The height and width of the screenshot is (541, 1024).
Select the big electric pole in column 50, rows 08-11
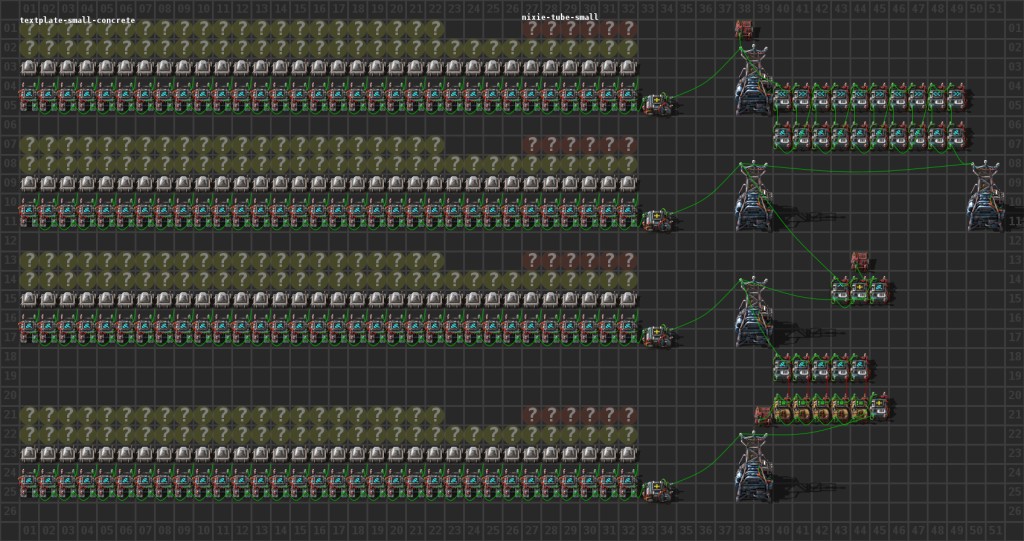click(x=985, y=195)
